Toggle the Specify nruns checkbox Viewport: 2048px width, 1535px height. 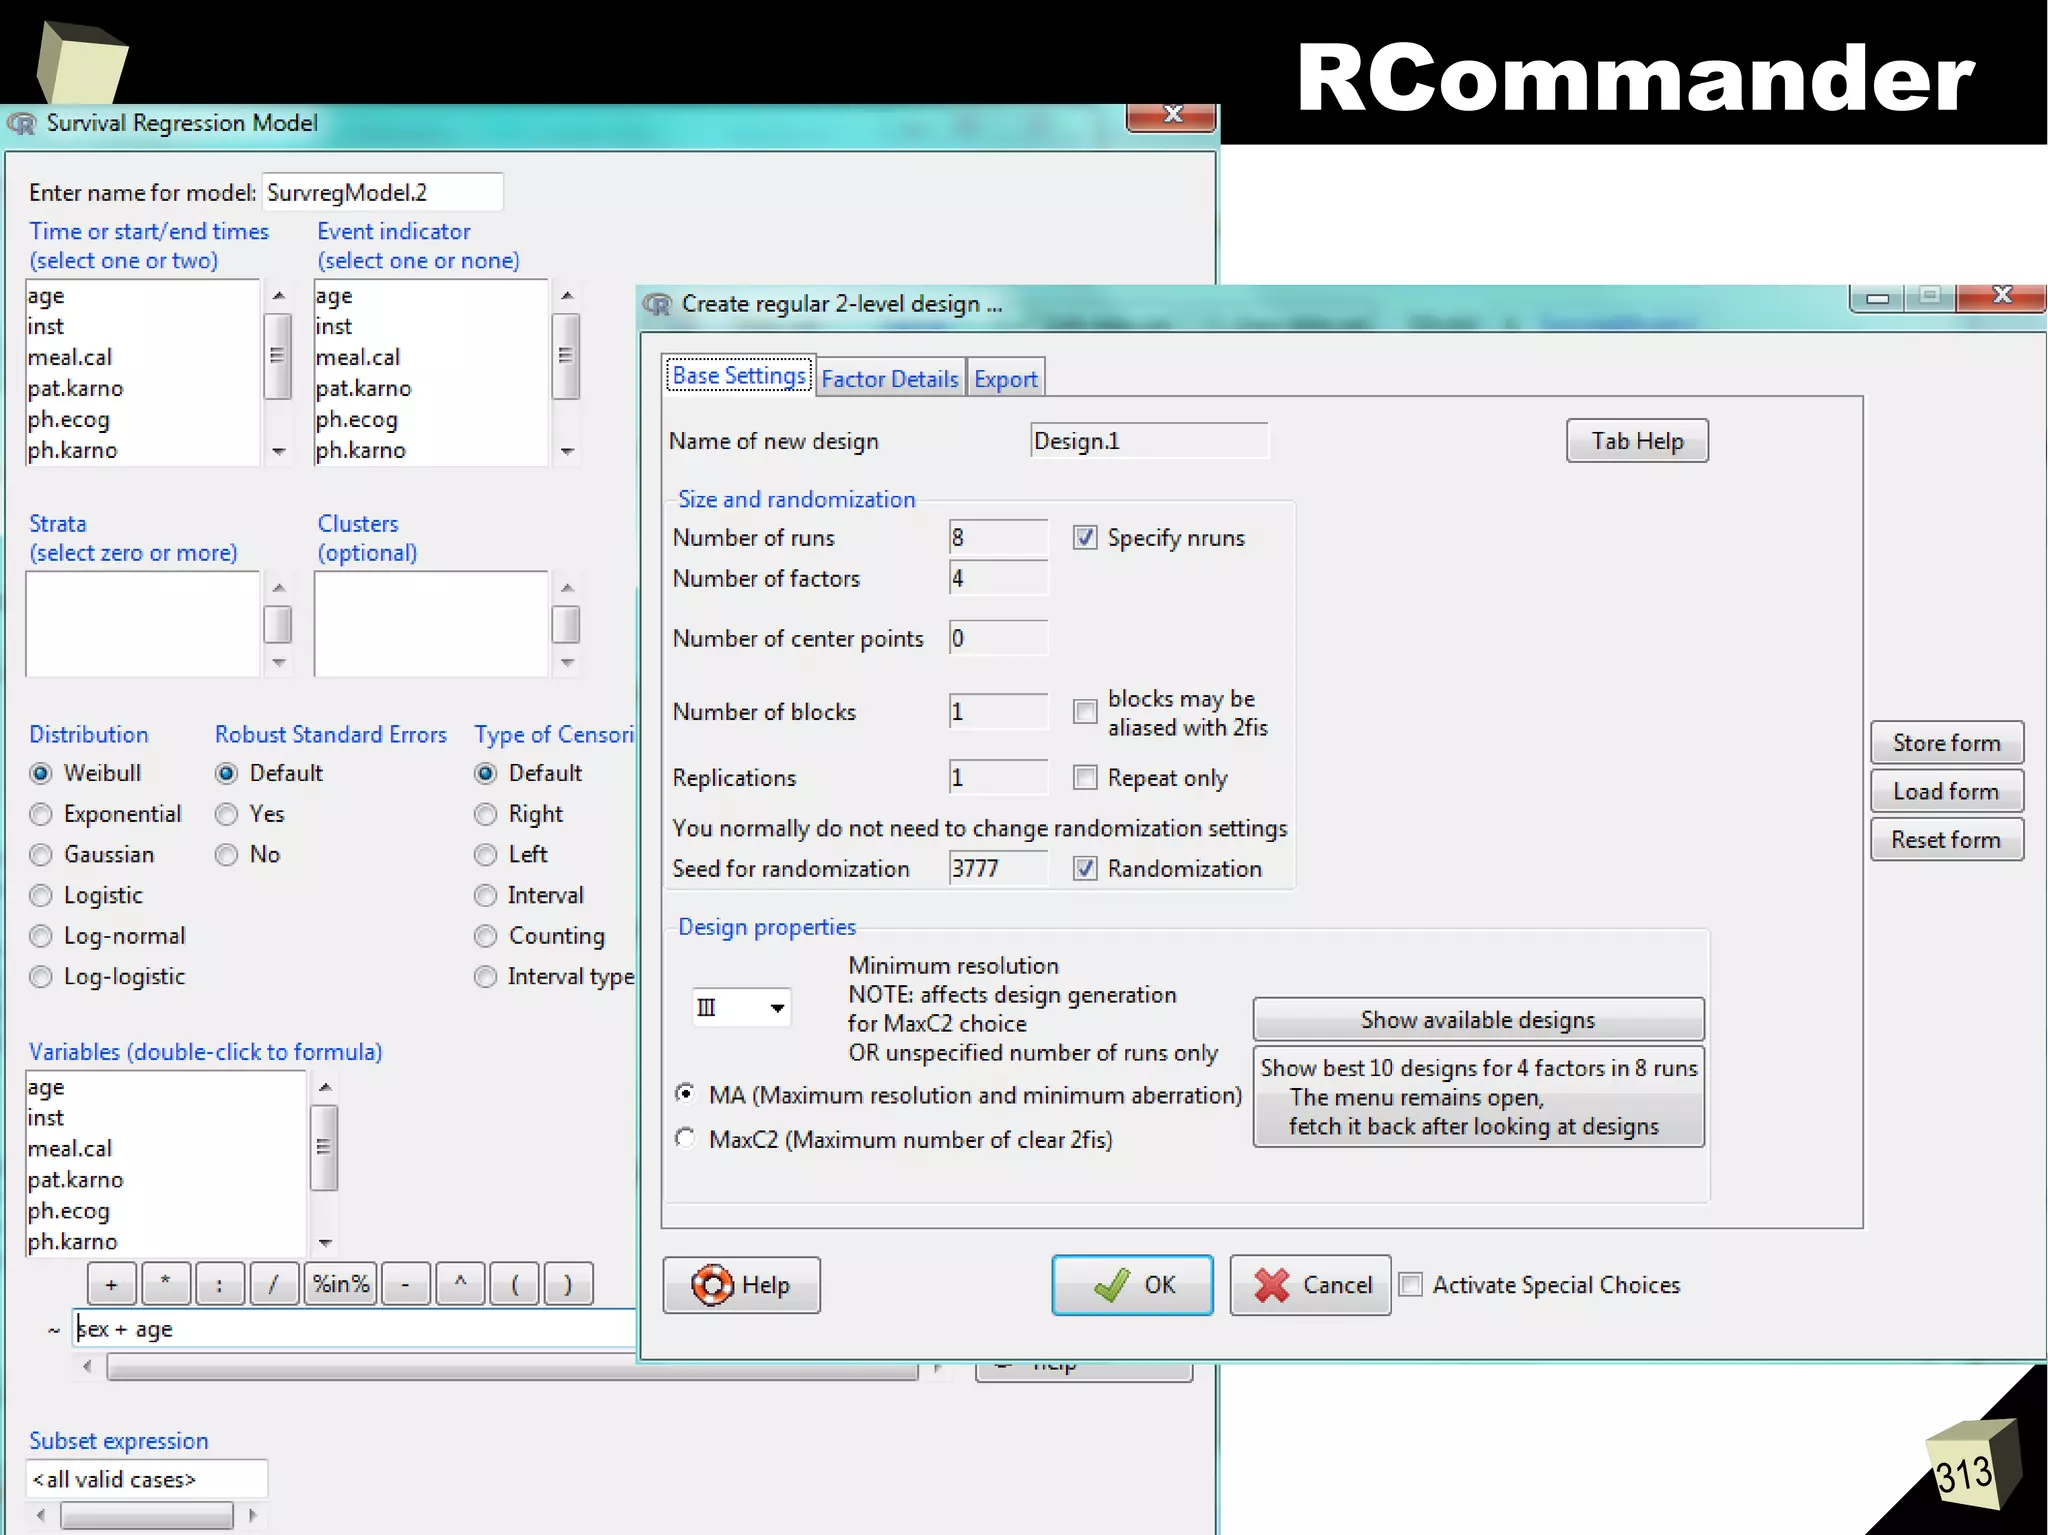tap(1085, 538)
